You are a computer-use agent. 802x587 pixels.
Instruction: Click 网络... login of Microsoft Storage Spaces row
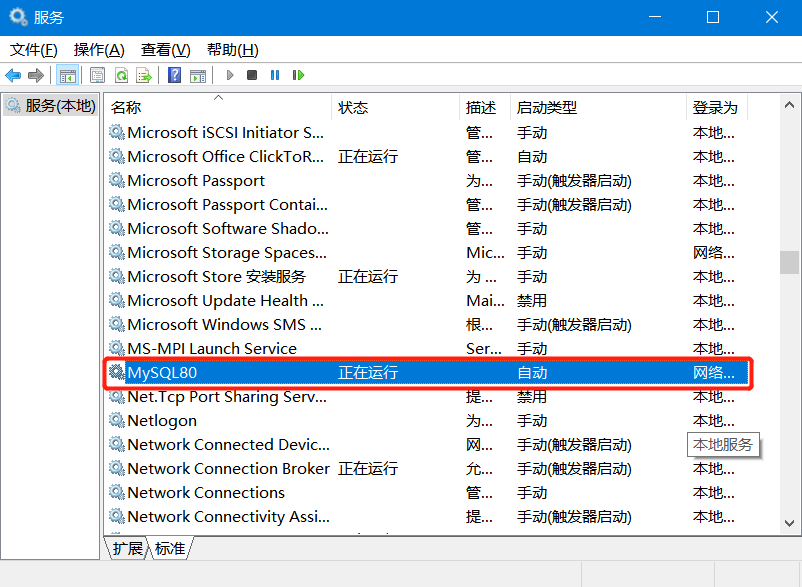(x=714, y=253)
